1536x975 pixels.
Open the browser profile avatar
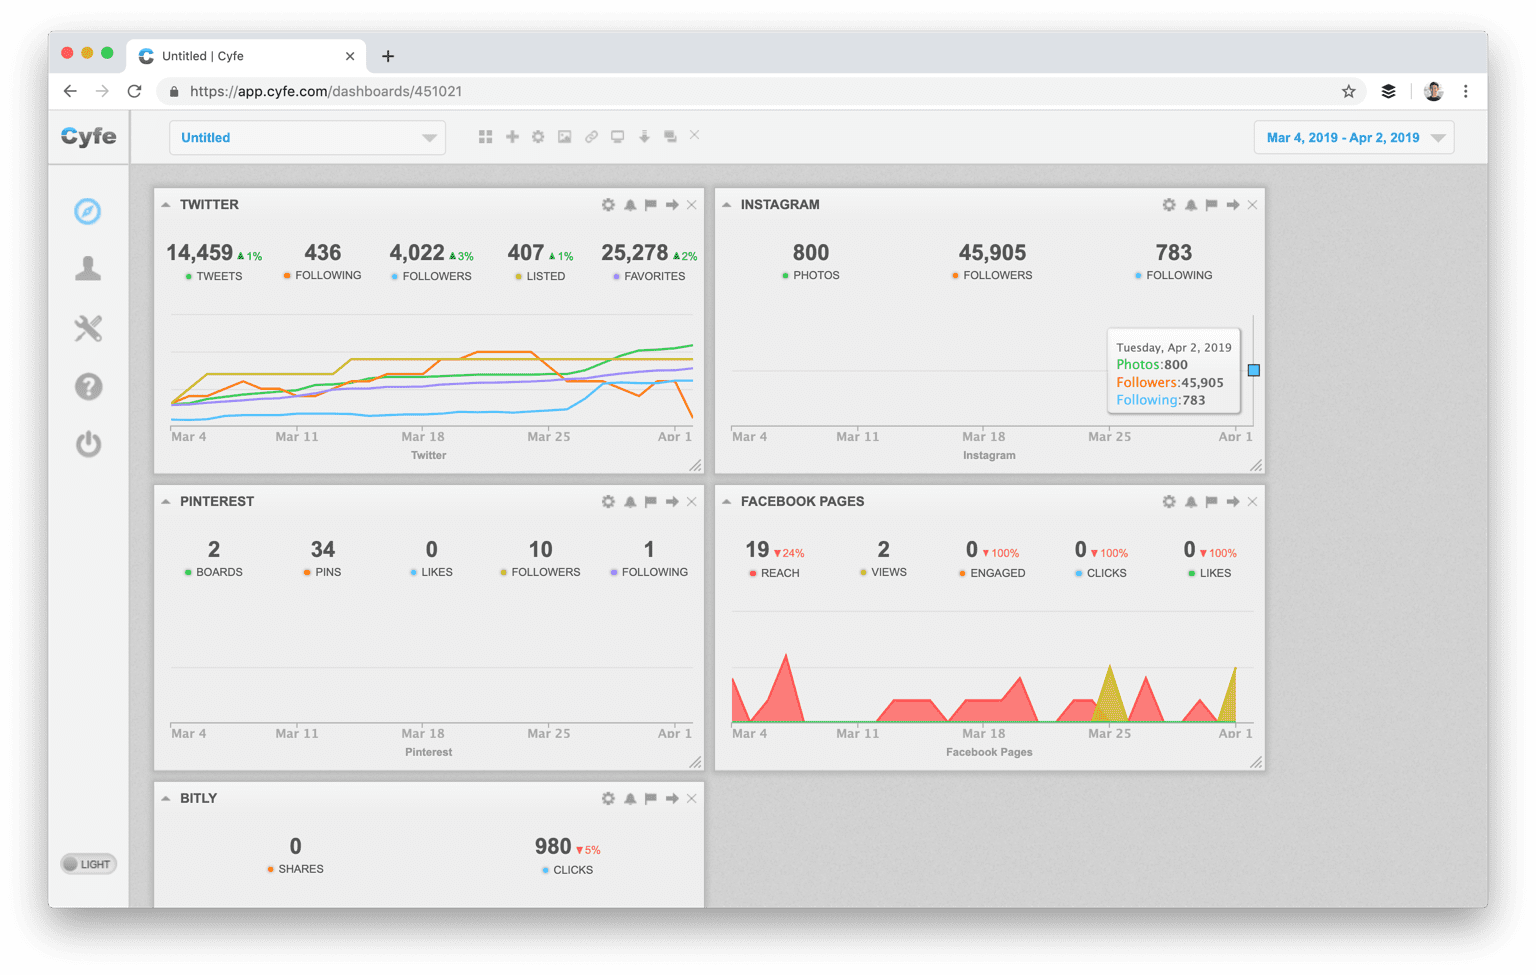pos(1433,91)
